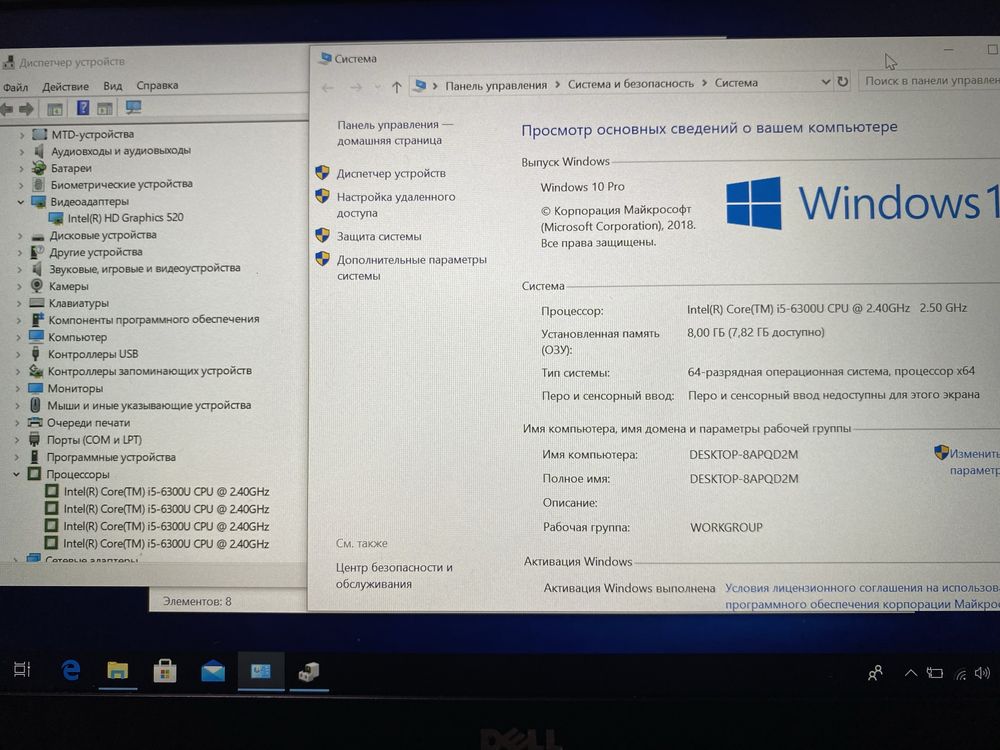The width and height of the screenshot is (1000, 750).
Task: Open the address bar history dropdown
Action: 825,82
